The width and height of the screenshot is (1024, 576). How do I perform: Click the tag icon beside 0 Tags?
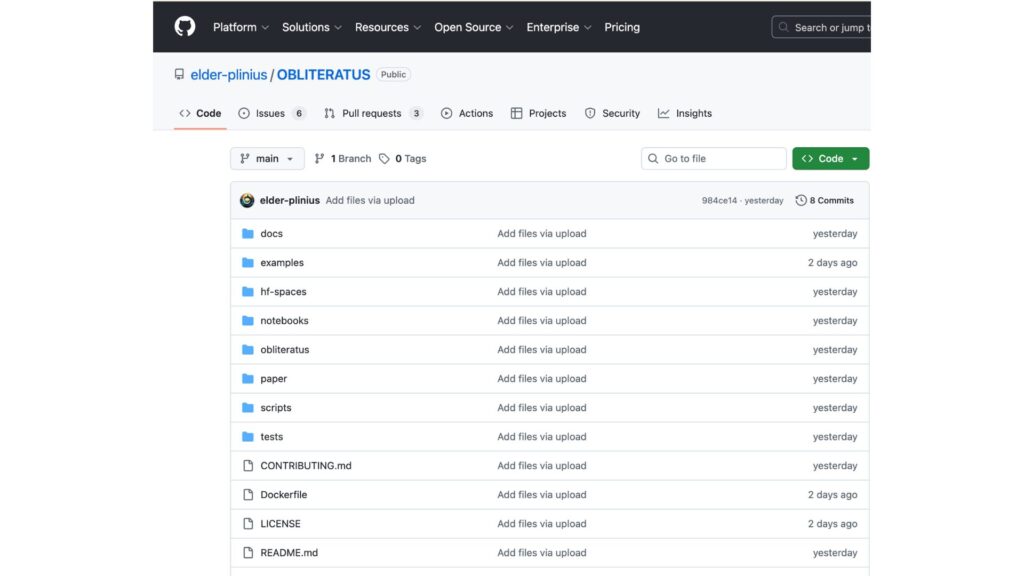[x=384, y=158]
